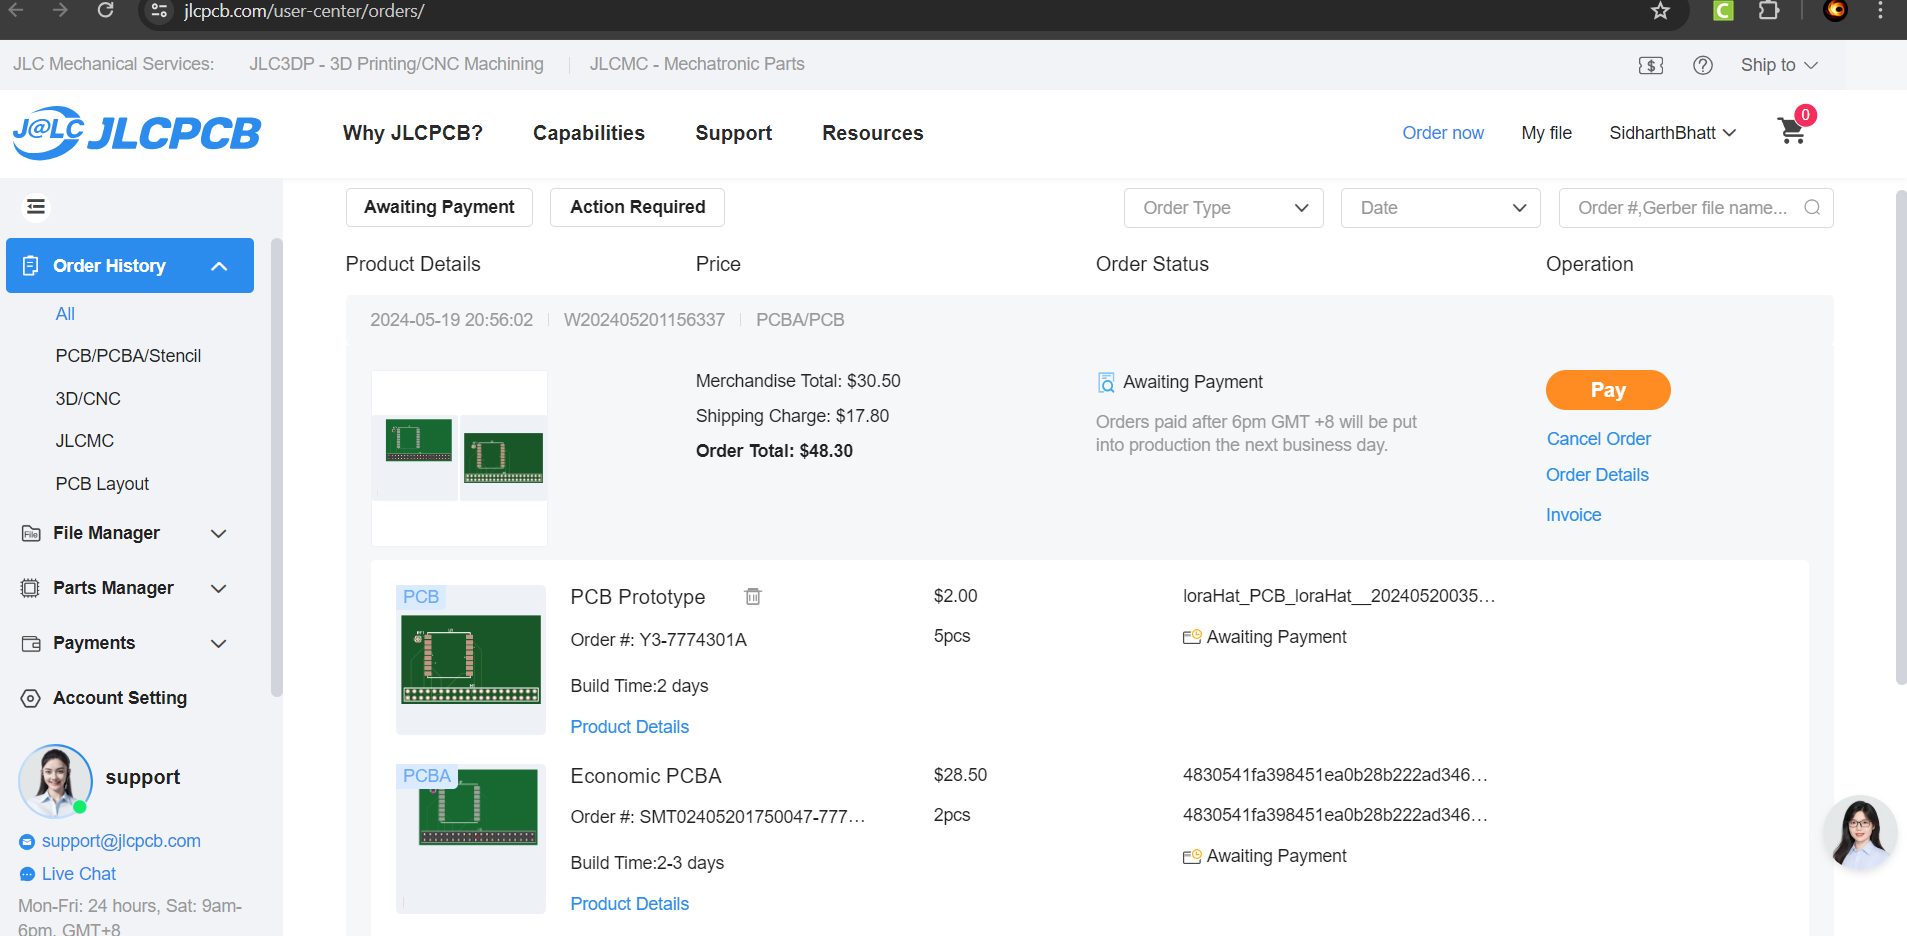Click Account Setting gear icon
This screenshot has height=936, width=1907.
click(x=31, y=698)
